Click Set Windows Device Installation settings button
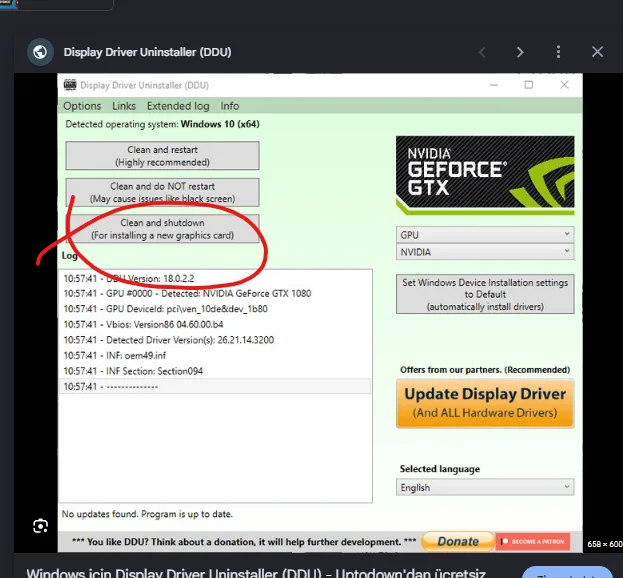 click(x=485, y=294)
